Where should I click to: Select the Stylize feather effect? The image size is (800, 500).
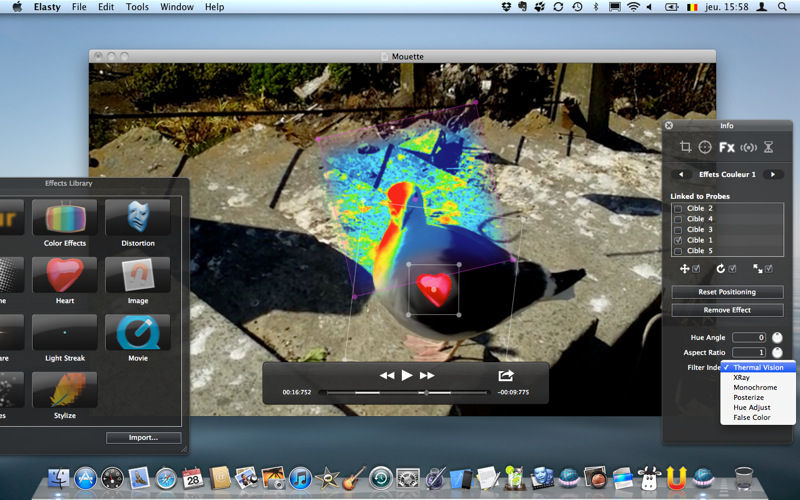(x=65, y=390)
